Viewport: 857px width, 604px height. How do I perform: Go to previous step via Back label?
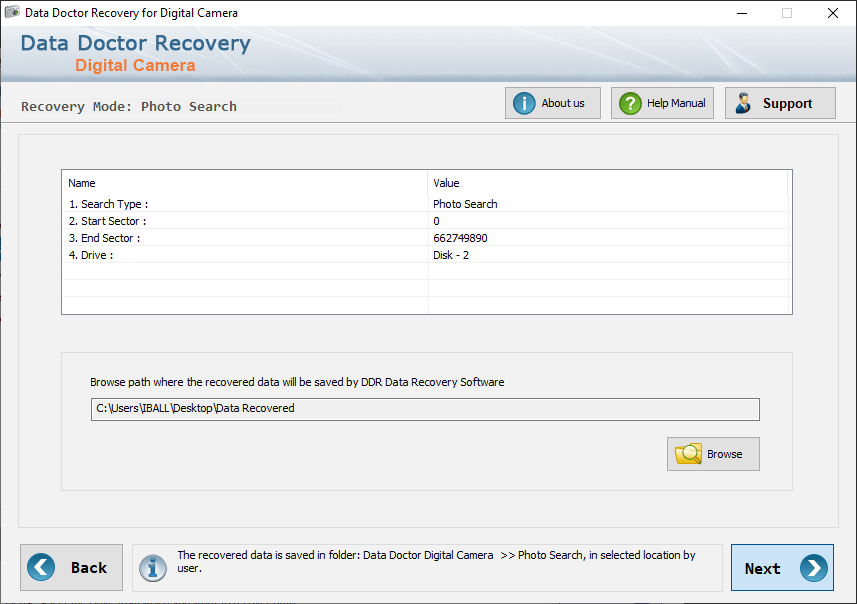tap(89, 568)
